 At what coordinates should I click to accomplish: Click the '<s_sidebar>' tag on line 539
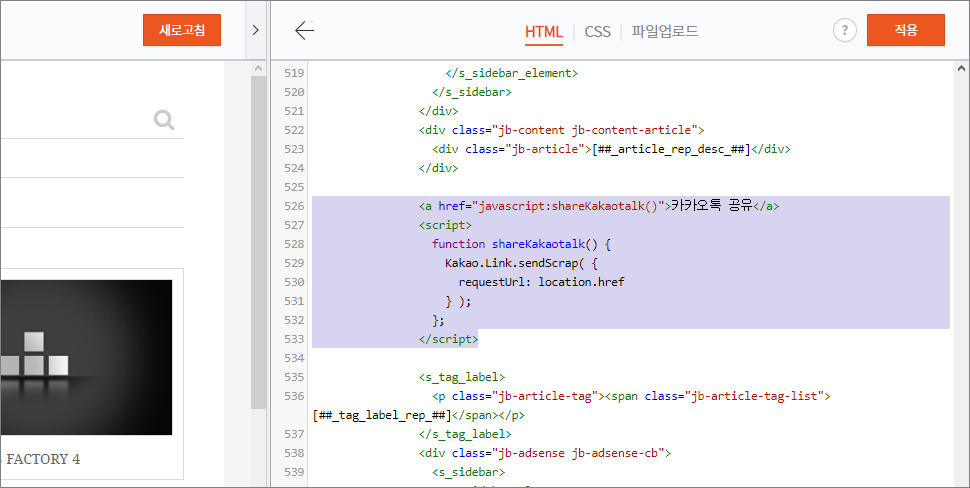[468, 472]
